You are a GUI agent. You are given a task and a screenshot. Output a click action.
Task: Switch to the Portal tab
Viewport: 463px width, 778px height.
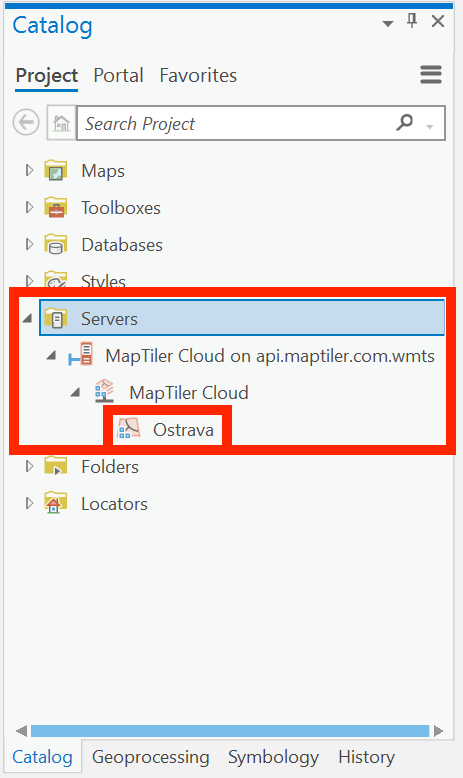[x=118, y=75]
